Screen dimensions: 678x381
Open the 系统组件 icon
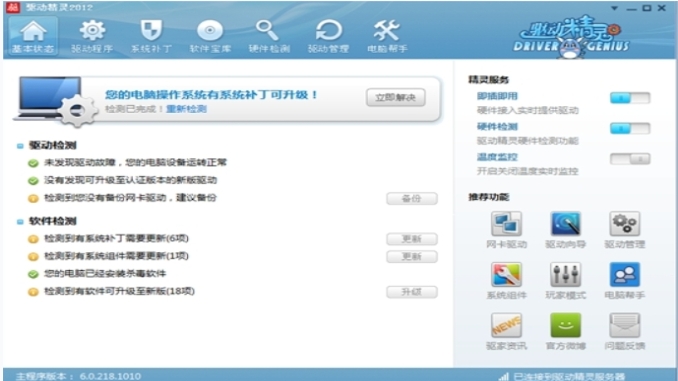[506, 275]
